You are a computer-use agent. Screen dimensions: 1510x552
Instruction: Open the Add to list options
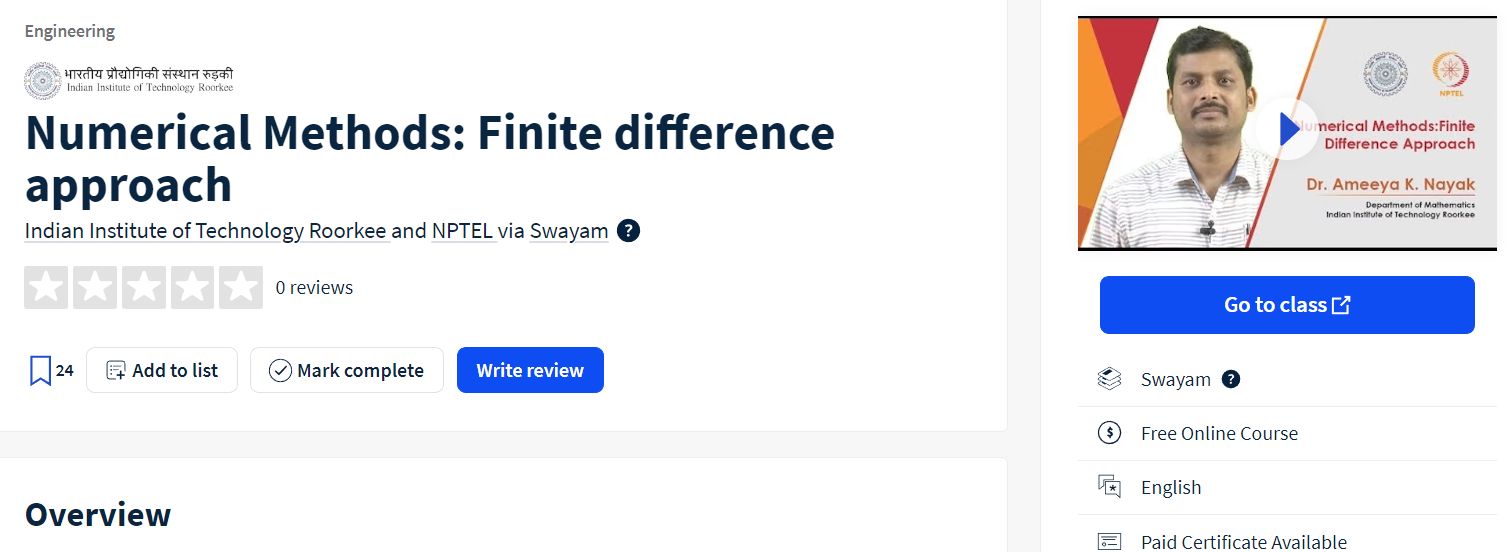[162, 370]
